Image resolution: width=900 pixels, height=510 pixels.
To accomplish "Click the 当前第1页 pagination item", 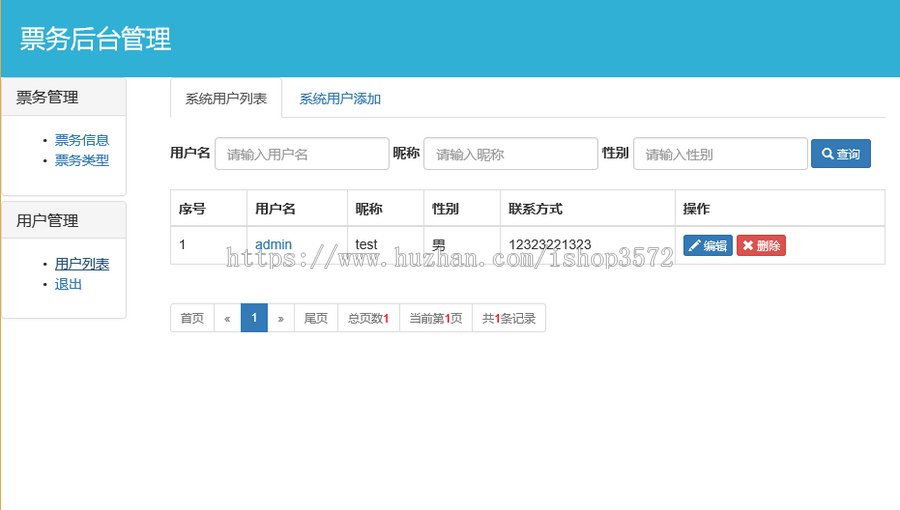I will 436,318.
